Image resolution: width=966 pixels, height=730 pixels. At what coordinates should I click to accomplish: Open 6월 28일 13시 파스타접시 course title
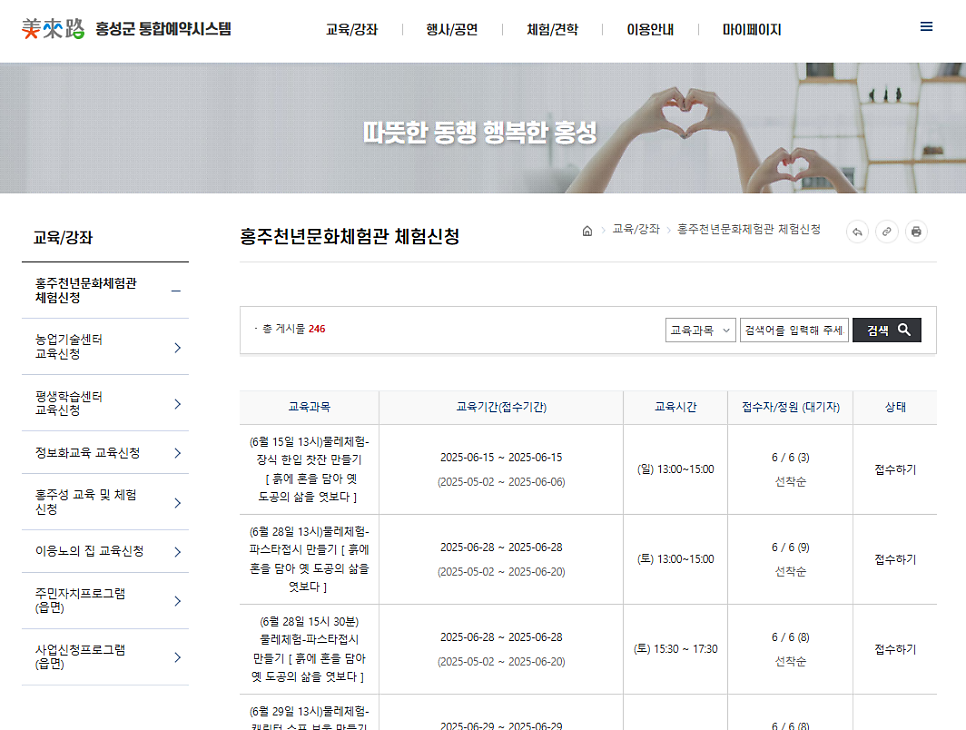click(309, 559)
